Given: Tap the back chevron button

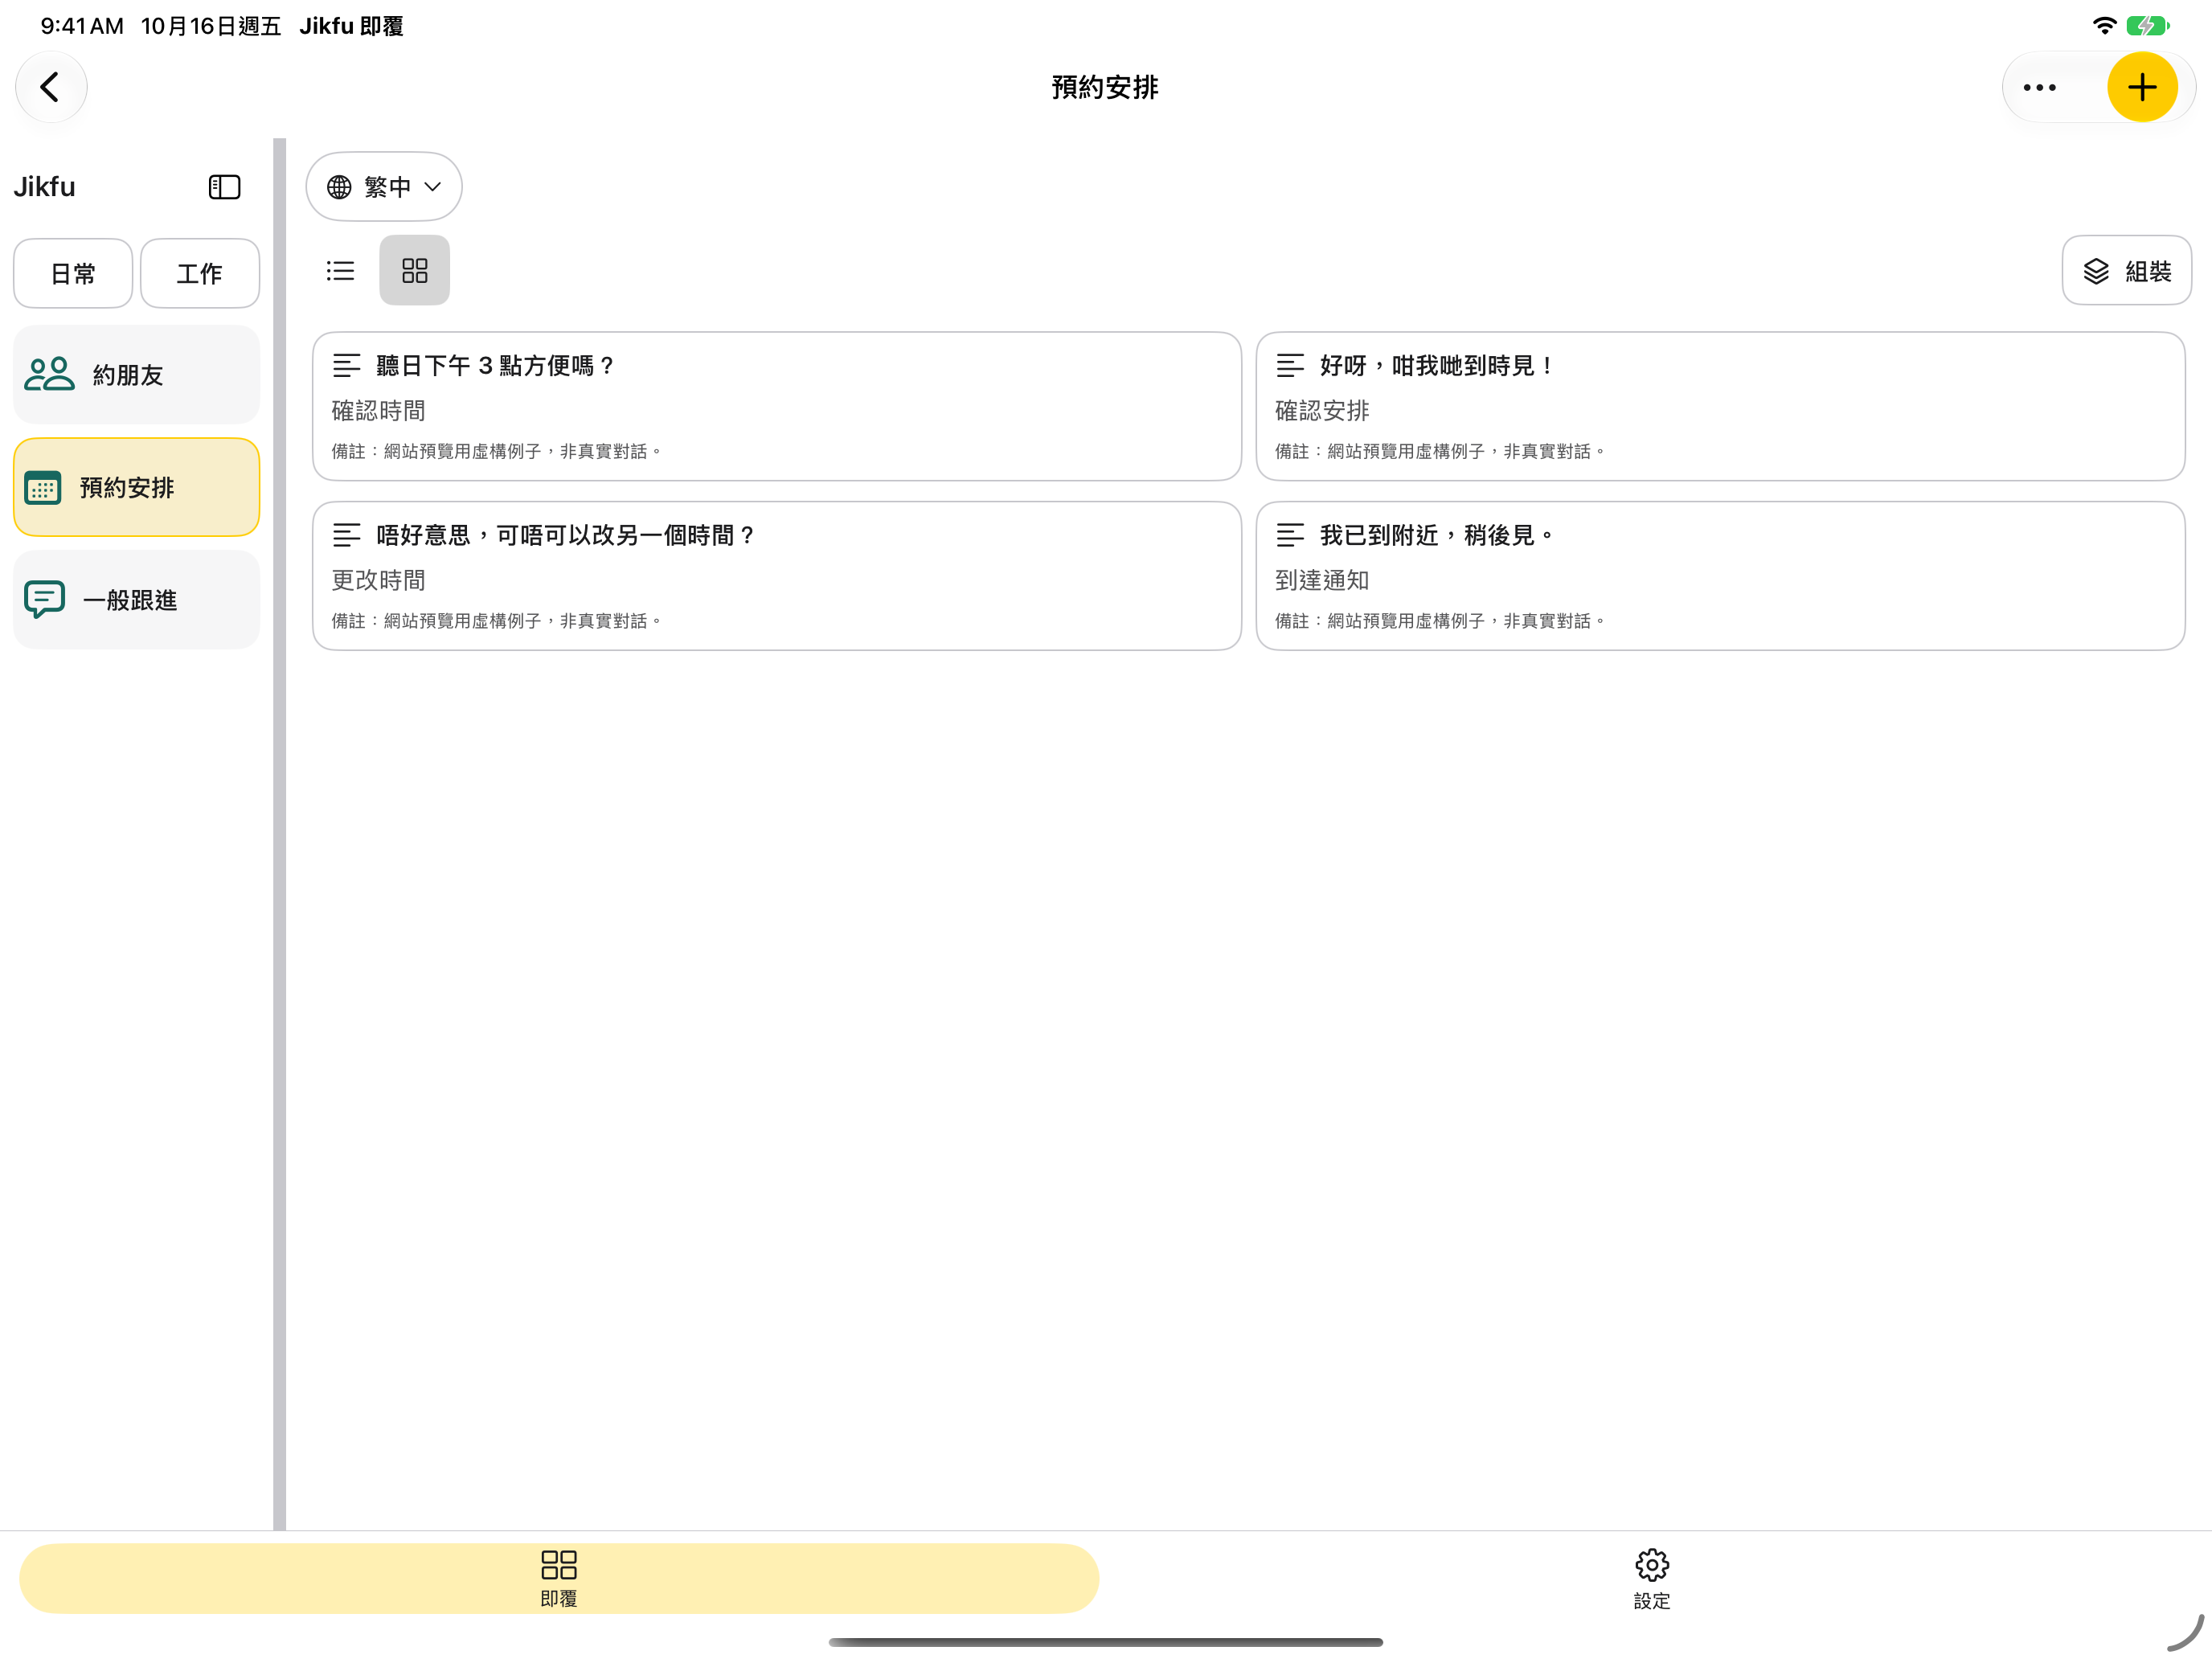Looking at the screenshot, I should pos(51,87).
